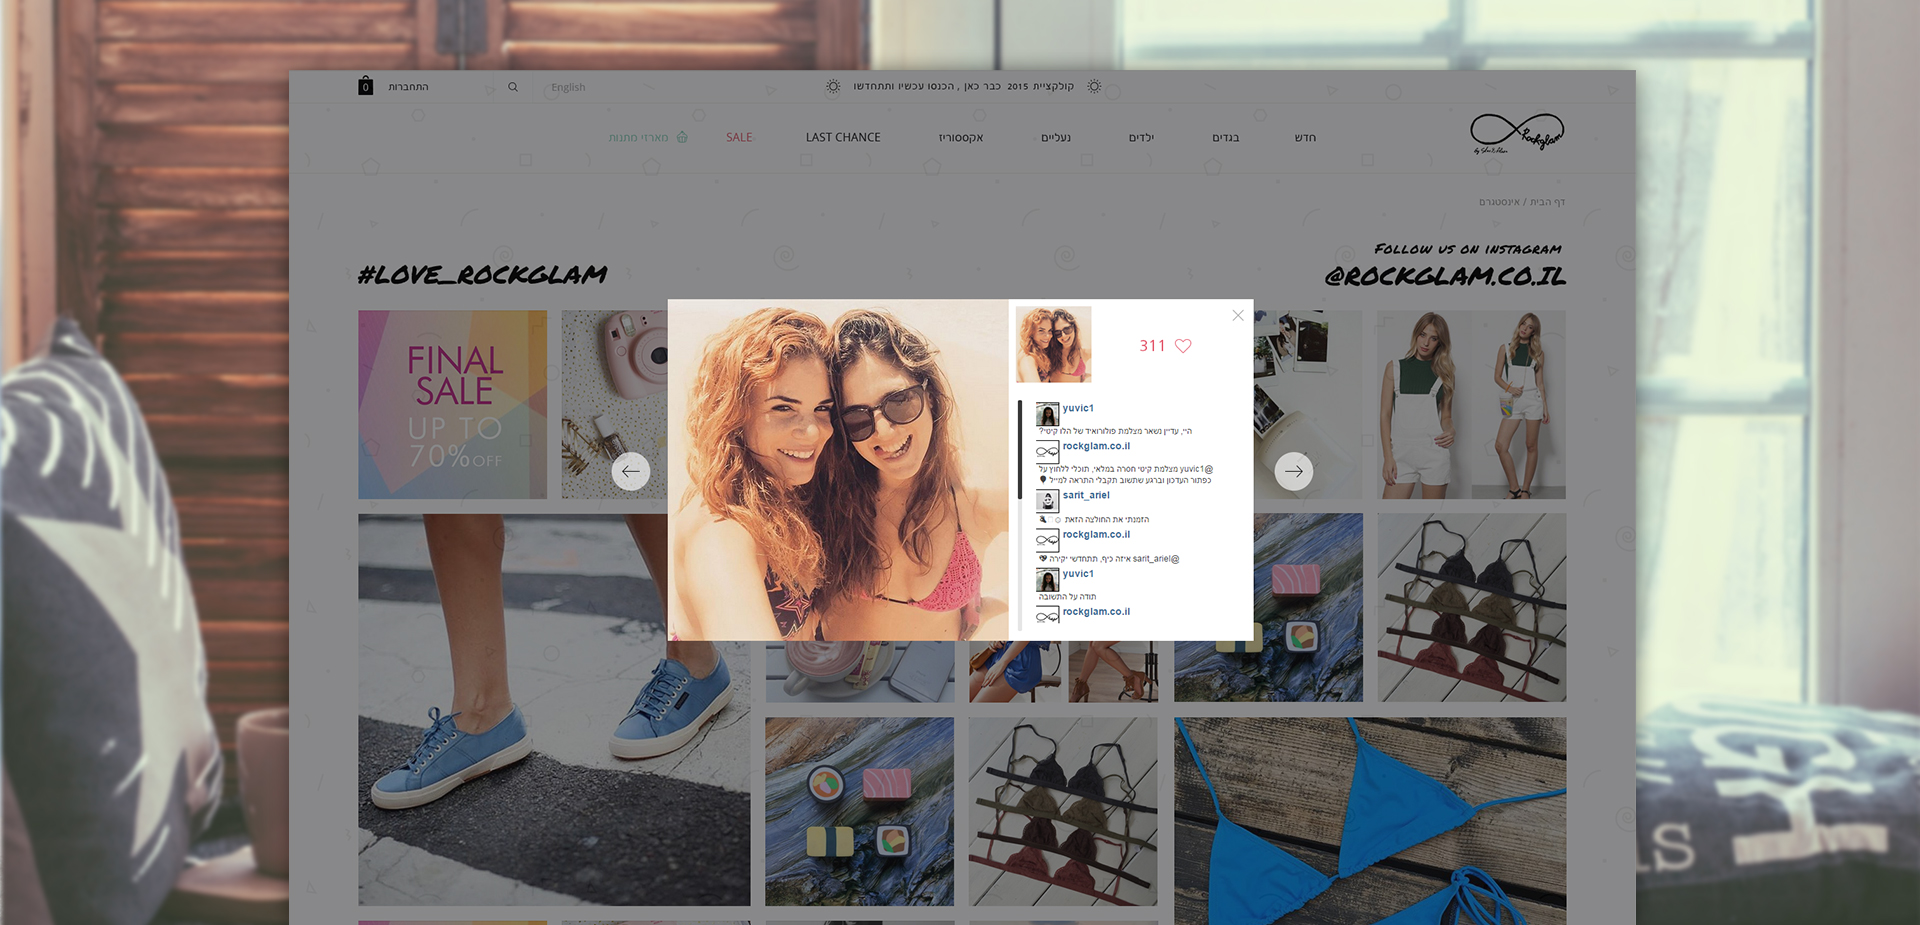Click the התחברות login link

point(408,87)
